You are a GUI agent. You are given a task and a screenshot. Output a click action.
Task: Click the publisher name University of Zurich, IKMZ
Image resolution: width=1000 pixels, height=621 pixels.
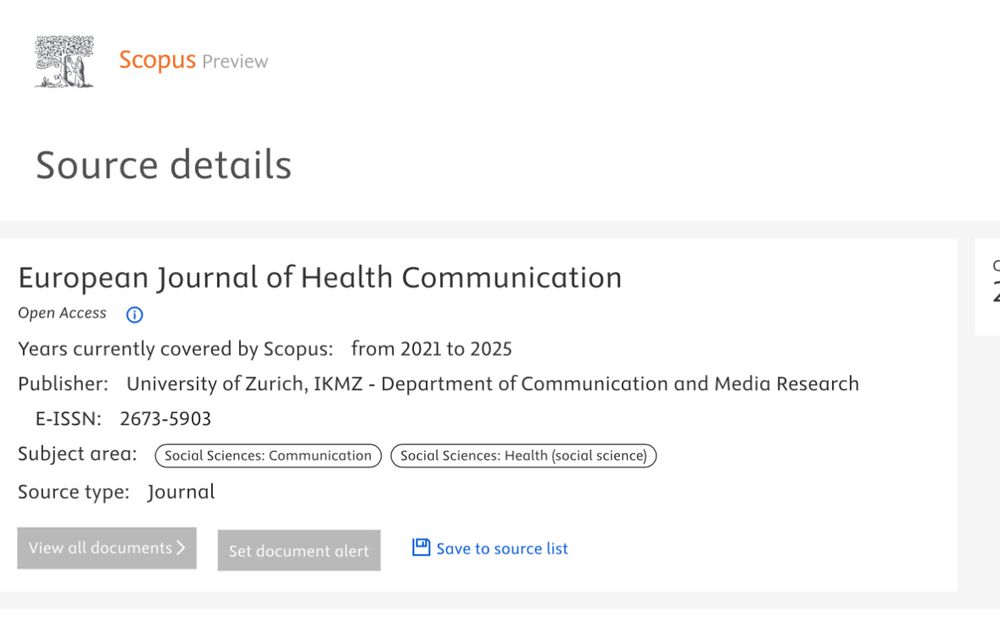click(244, 384)
